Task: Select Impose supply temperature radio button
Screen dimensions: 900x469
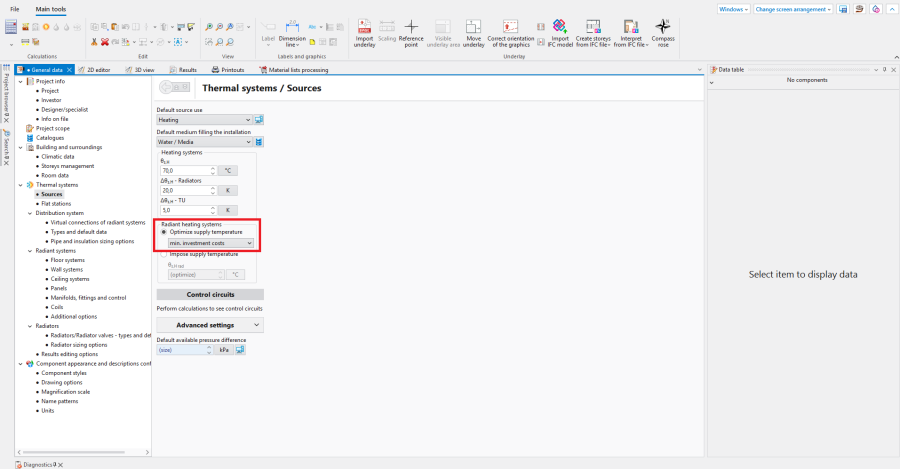Action: (x=164, y=254)
